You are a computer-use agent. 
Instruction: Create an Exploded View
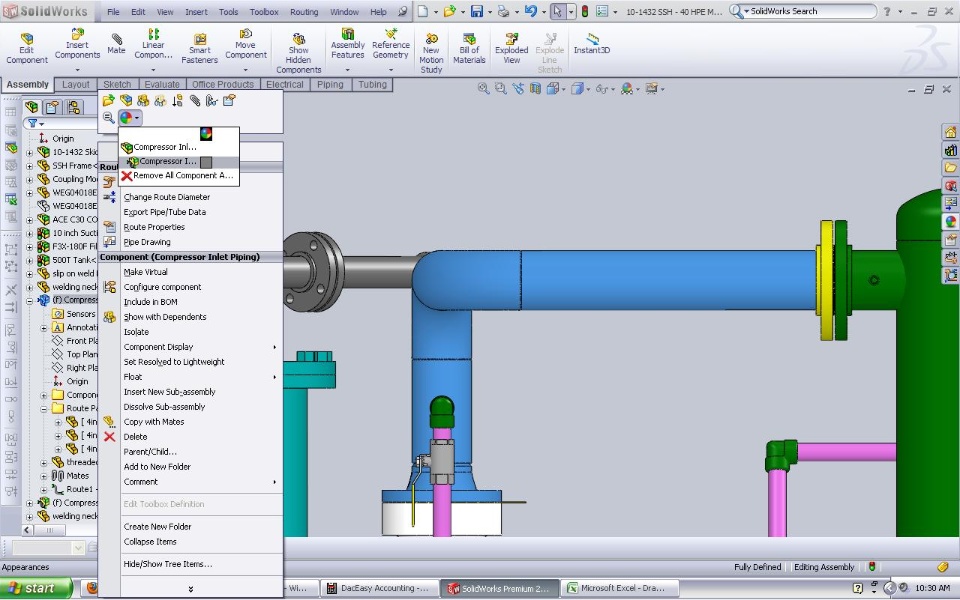tap(512, 48)
